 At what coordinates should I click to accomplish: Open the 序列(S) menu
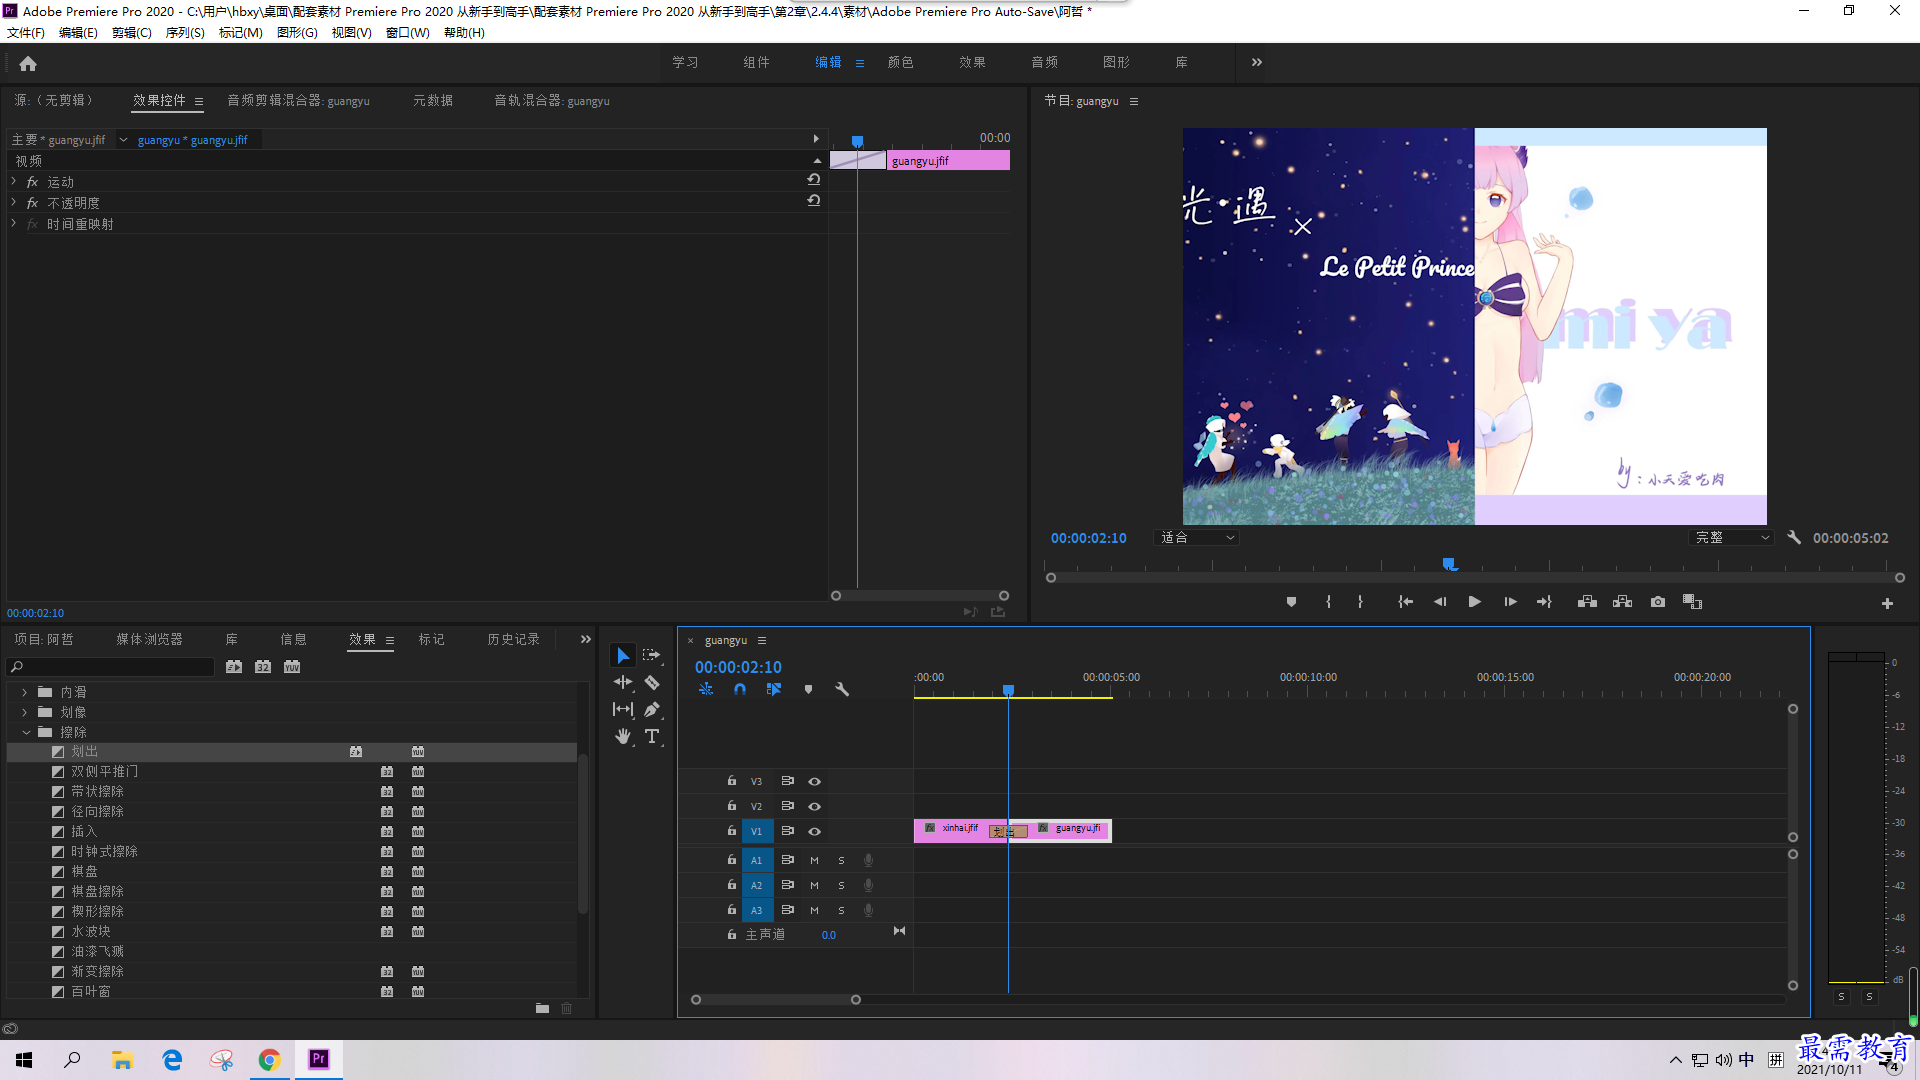click(x=185, y=33)
